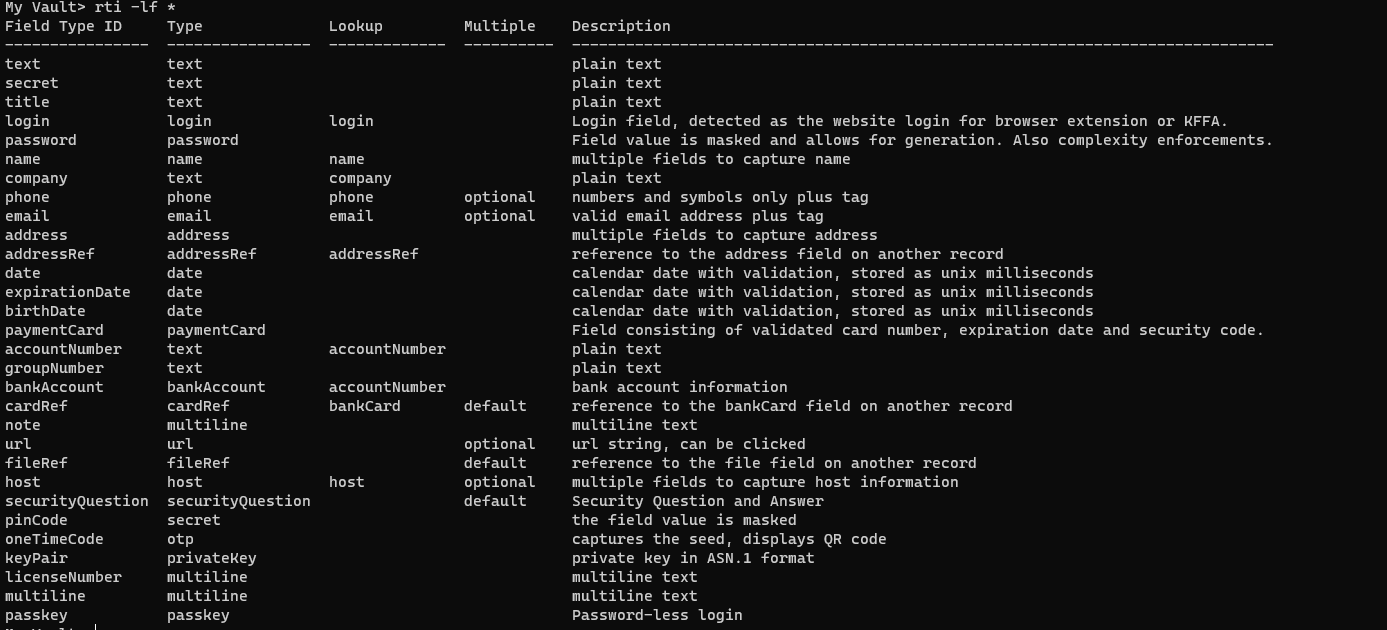Click 'bankCard' in the Lookup column
The image size is (1387, 630).
364,406
